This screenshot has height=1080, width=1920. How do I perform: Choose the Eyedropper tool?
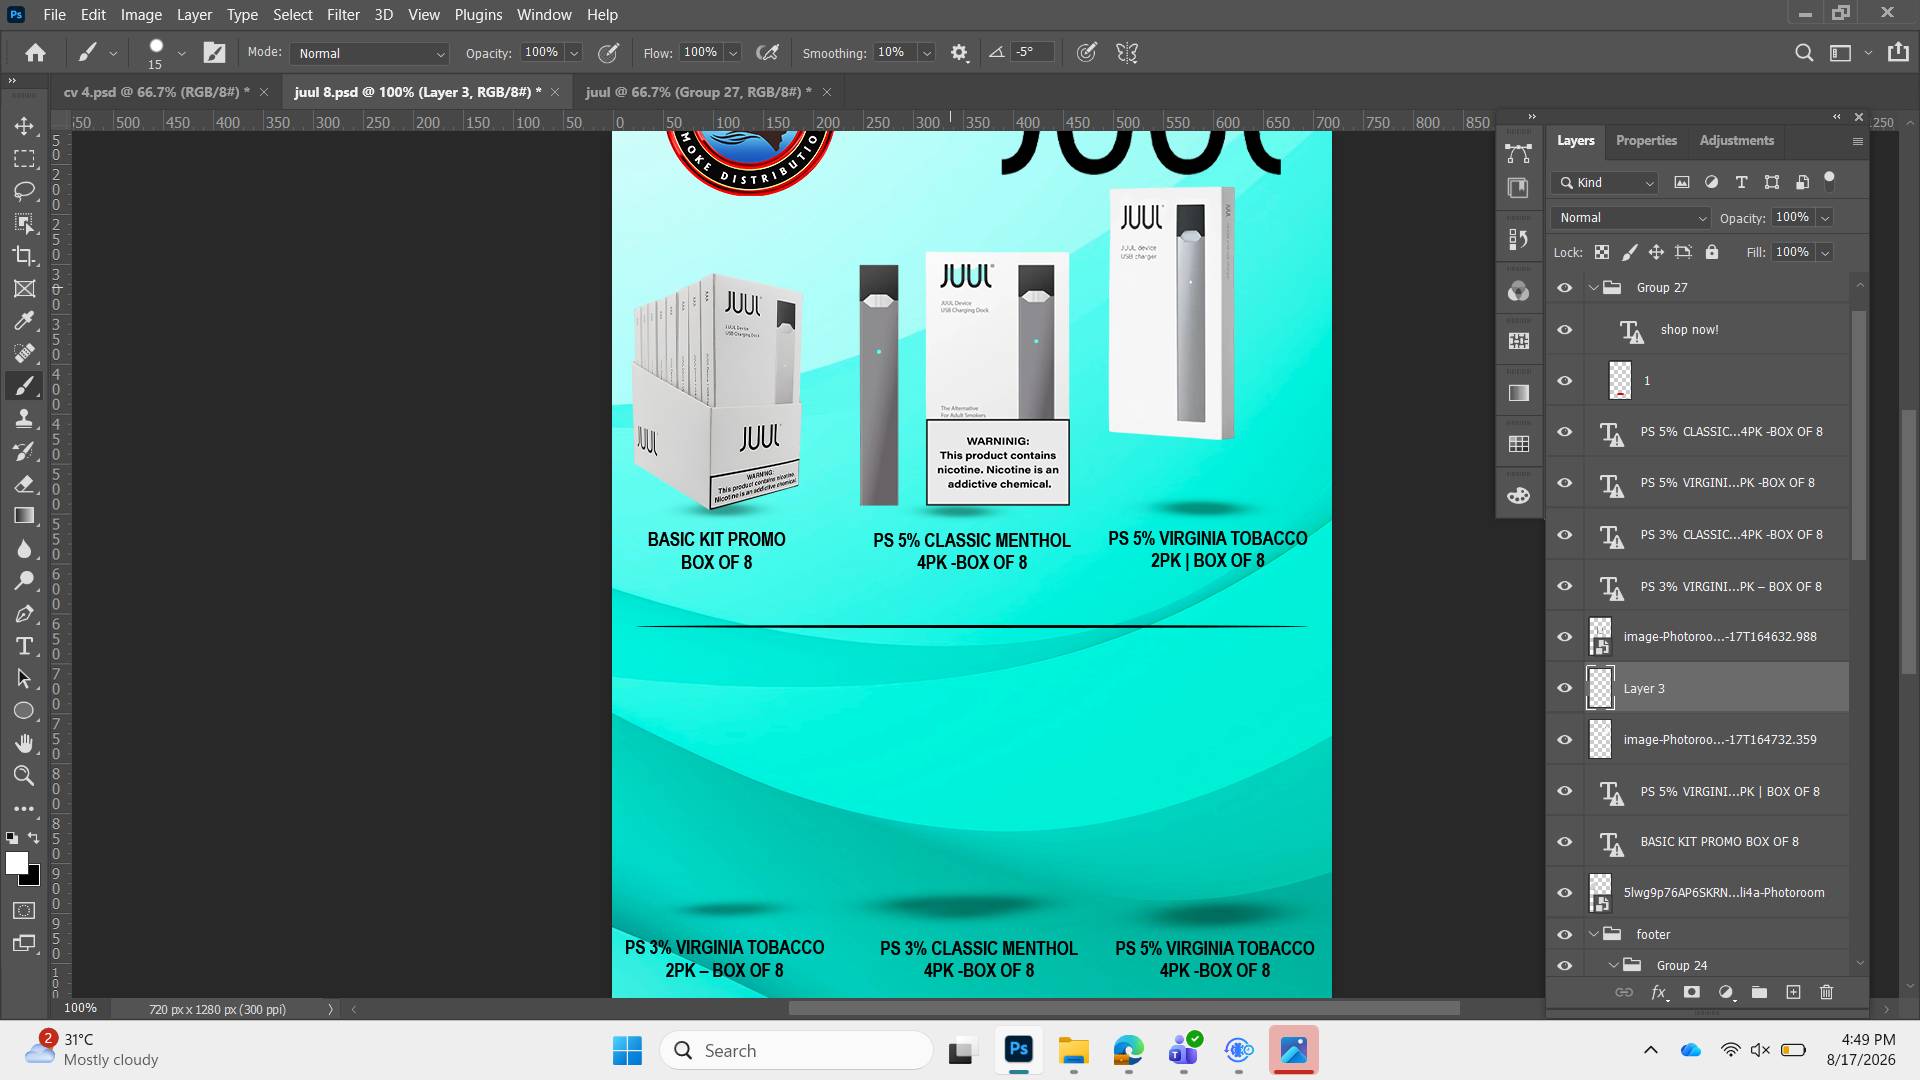[24, 321]
